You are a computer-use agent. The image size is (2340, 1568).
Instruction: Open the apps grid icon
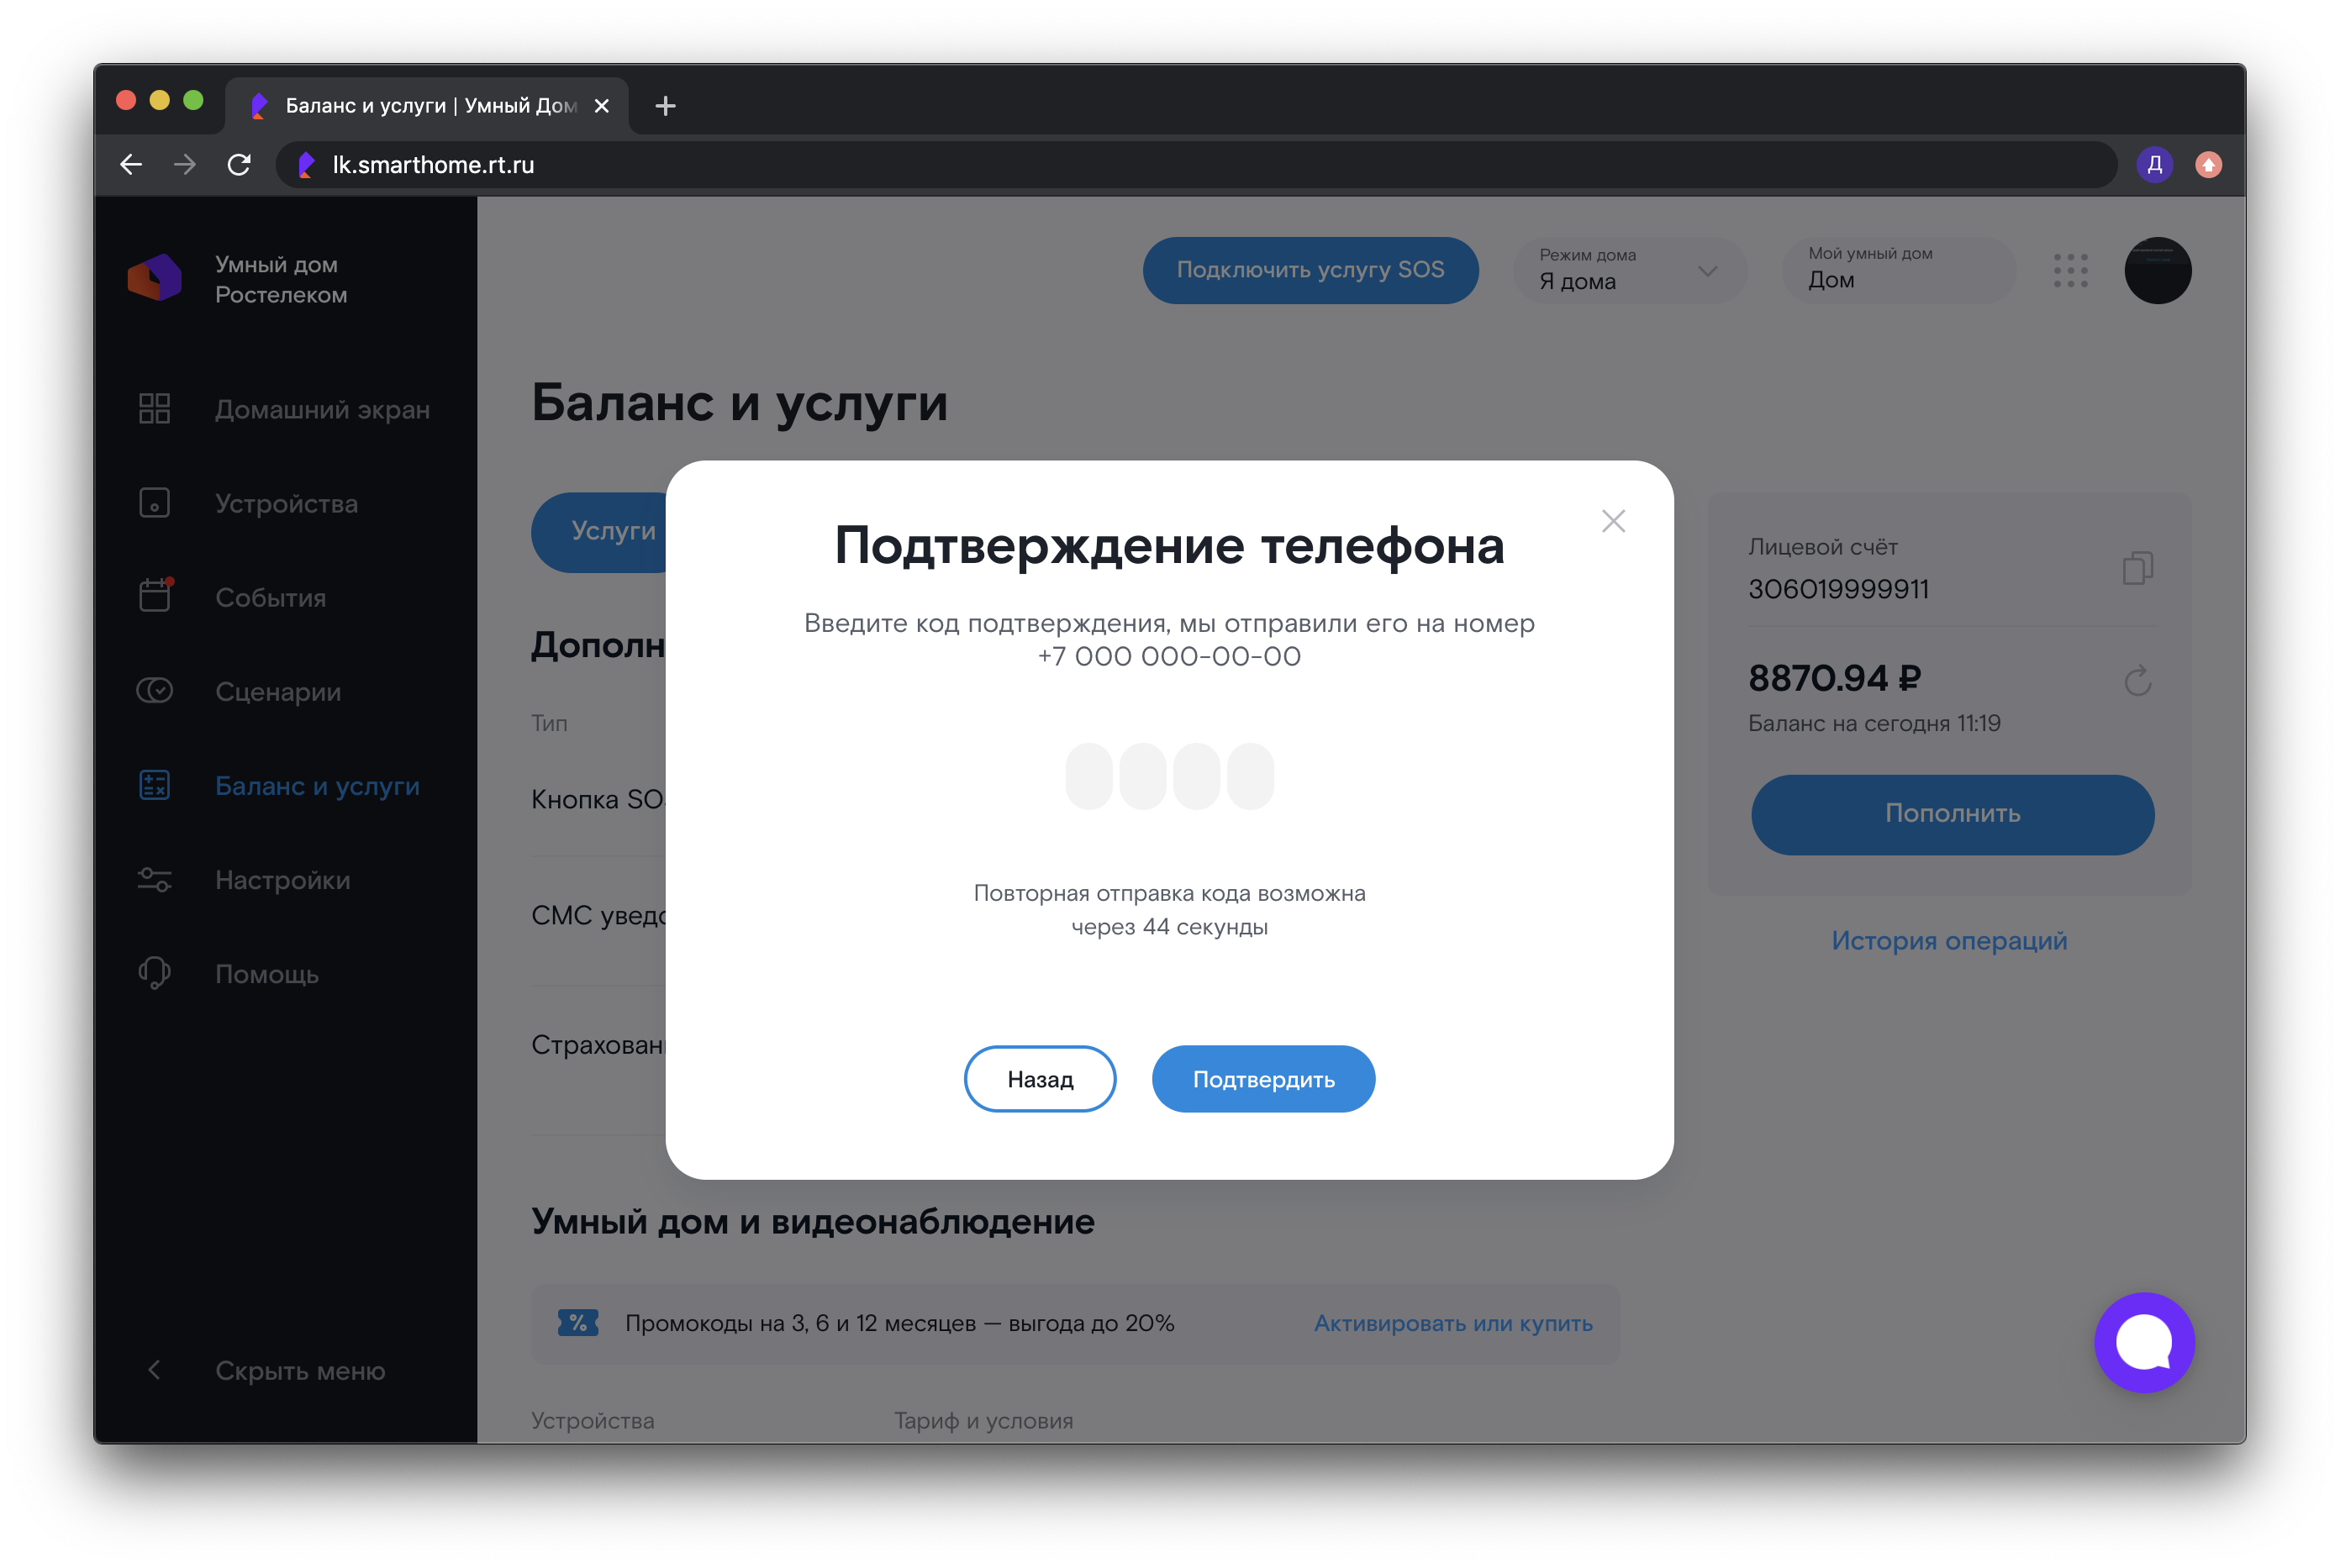2070,270
